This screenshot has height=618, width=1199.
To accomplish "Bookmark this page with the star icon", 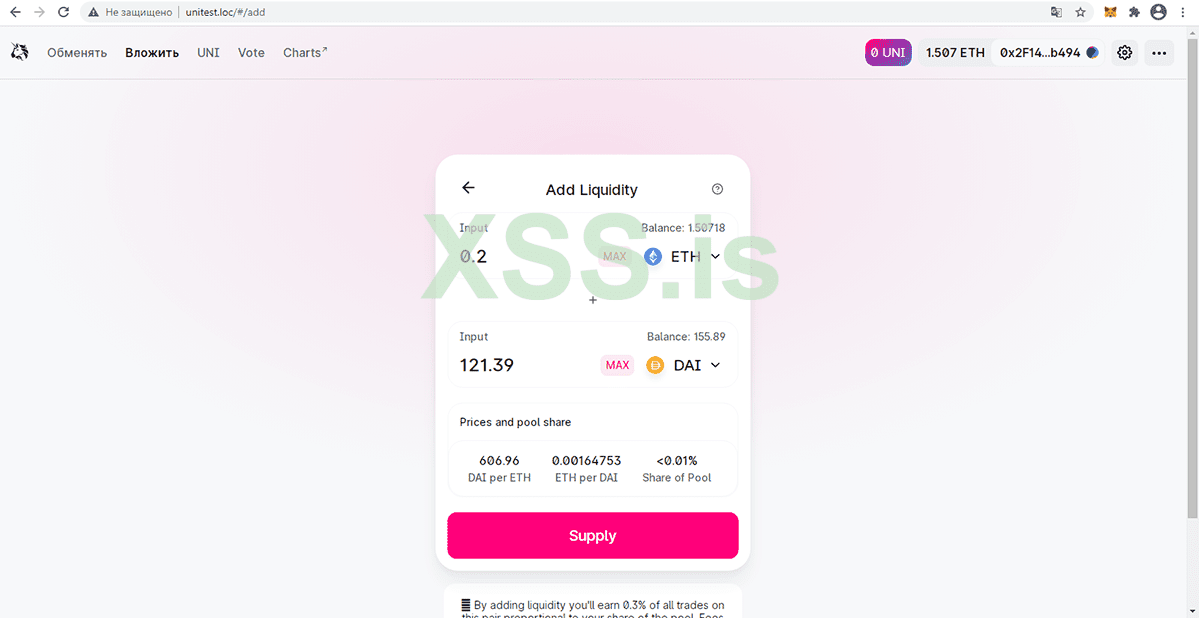I will pyautogui.click(x=1081, y=13).
